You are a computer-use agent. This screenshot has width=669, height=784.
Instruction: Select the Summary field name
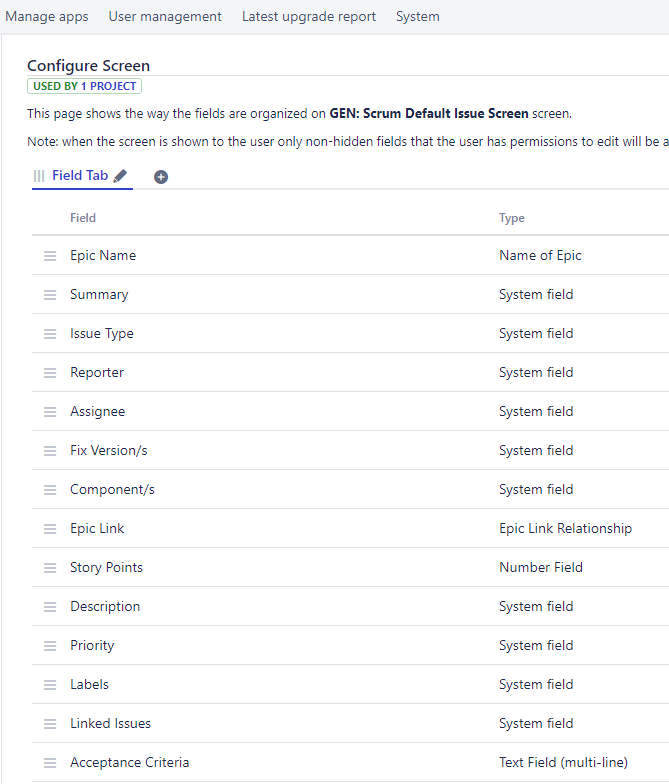point(99,294)
